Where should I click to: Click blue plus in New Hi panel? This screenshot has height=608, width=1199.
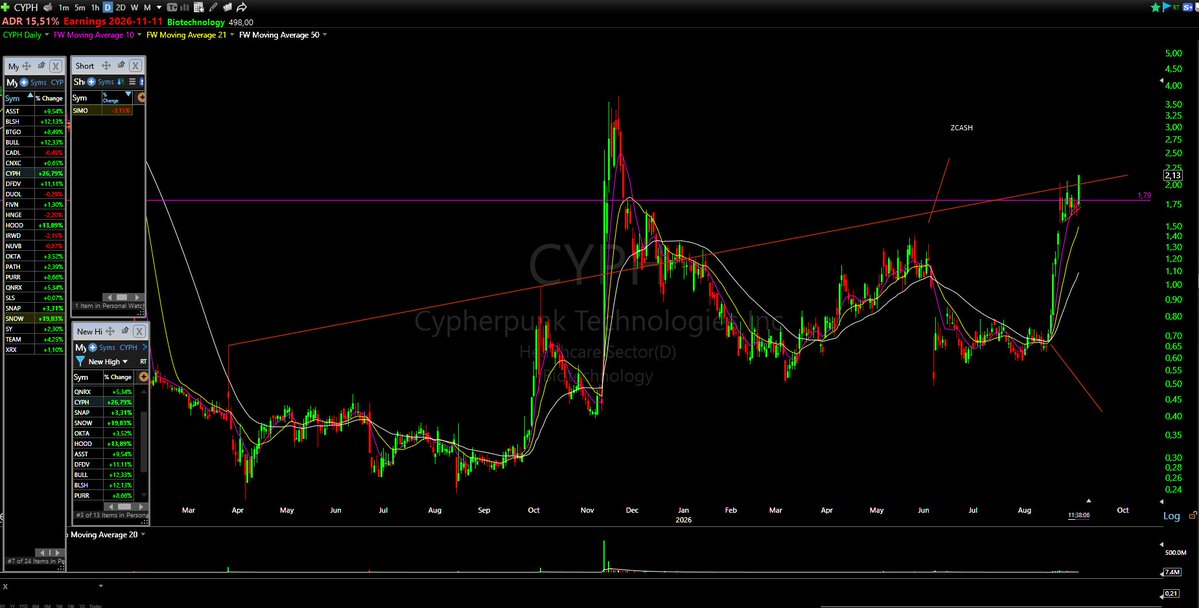(93, 347)
